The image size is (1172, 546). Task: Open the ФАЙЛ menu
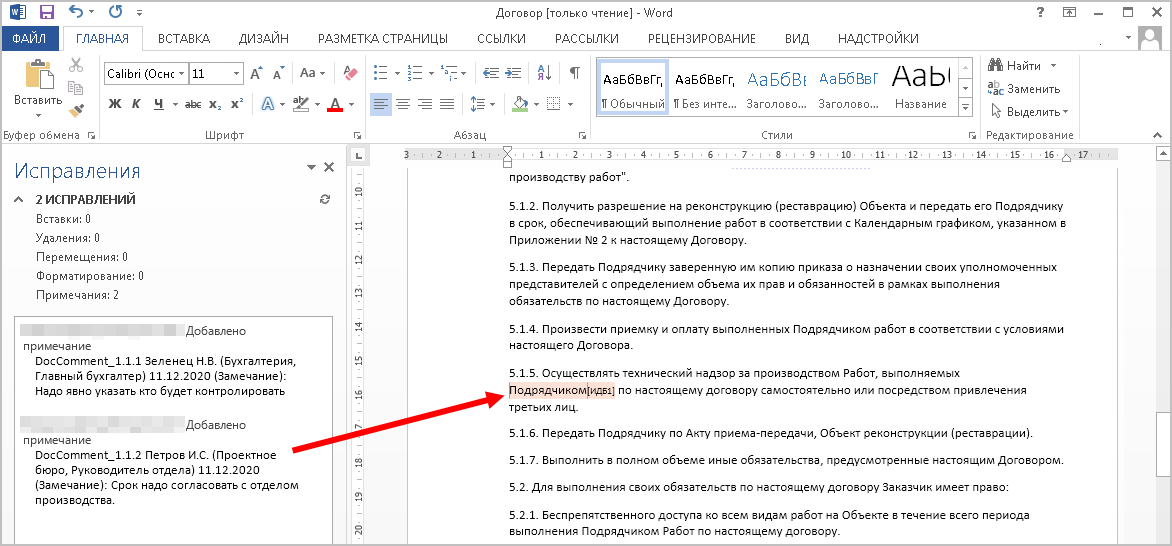(30, 39)
